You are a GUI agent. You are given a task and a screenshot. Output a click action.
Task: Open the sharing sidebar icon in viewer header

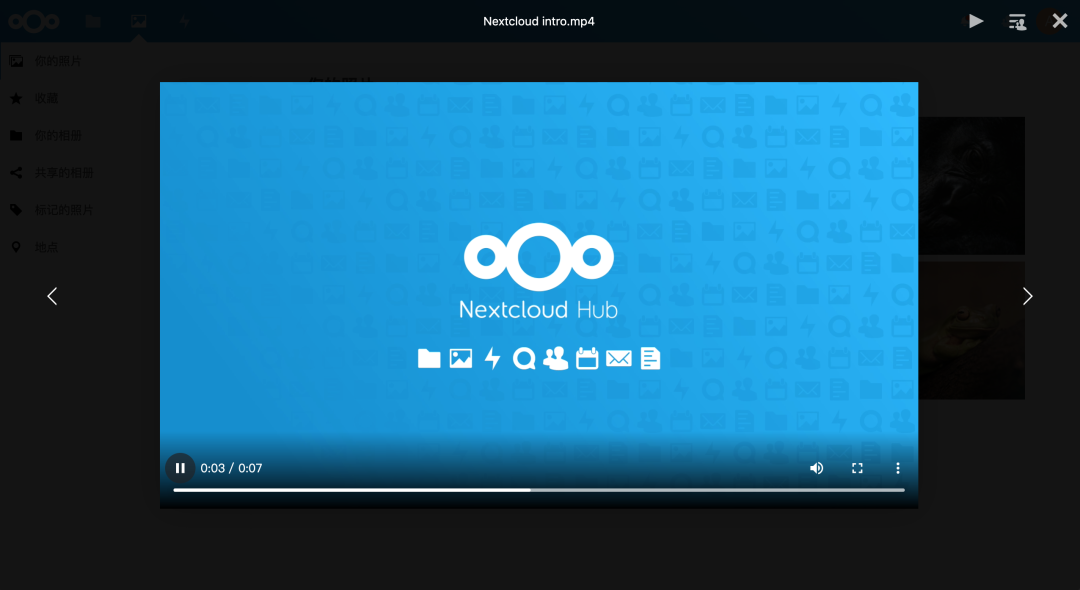[1017, 21]
